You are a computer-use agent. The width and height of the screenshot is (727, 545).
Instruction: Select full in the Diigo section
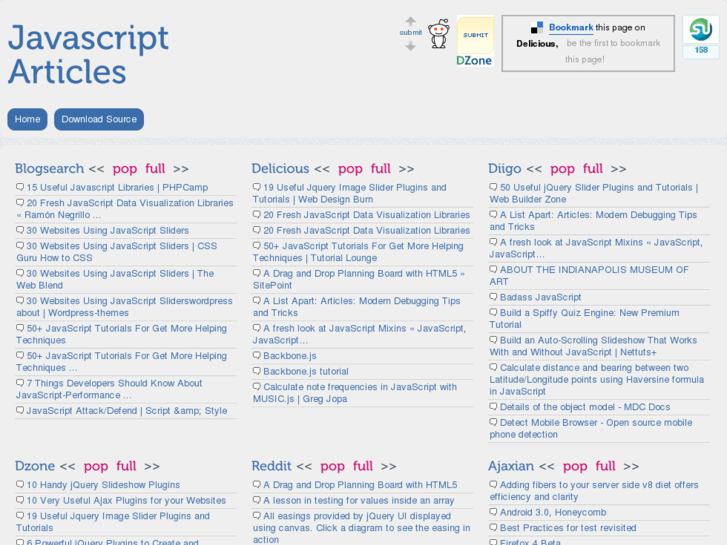pos(593,168)
